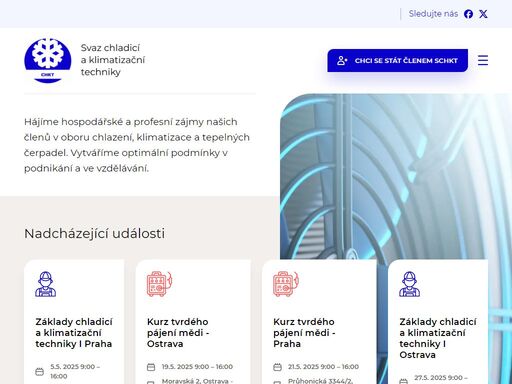
Task: Open the X social profile icon
Action: pyautogui.click(x=483, y=14)
